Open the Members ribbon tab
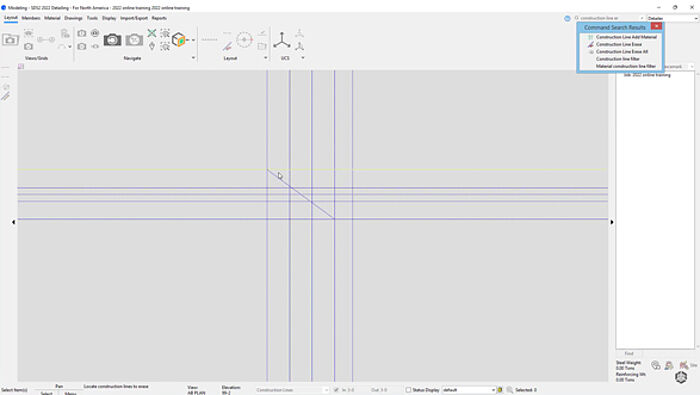The height and width of the screenshot is (395, 700). click(x=31, y=18)
